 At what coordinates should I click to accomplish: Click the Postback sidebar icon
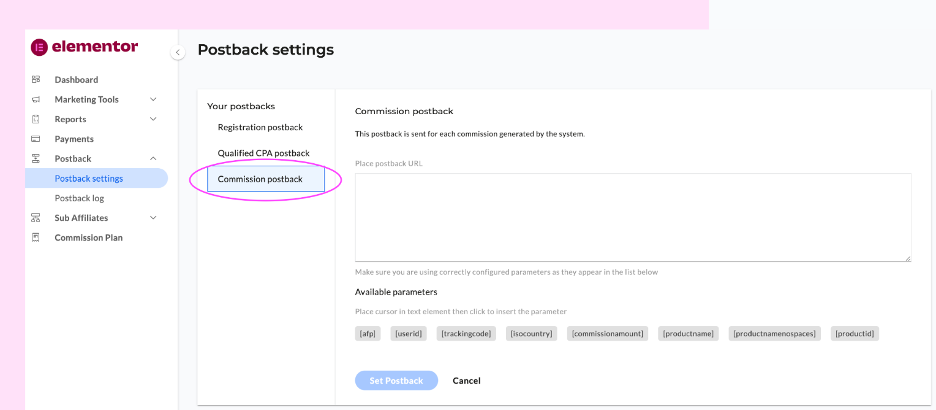(x=36, y=159)
